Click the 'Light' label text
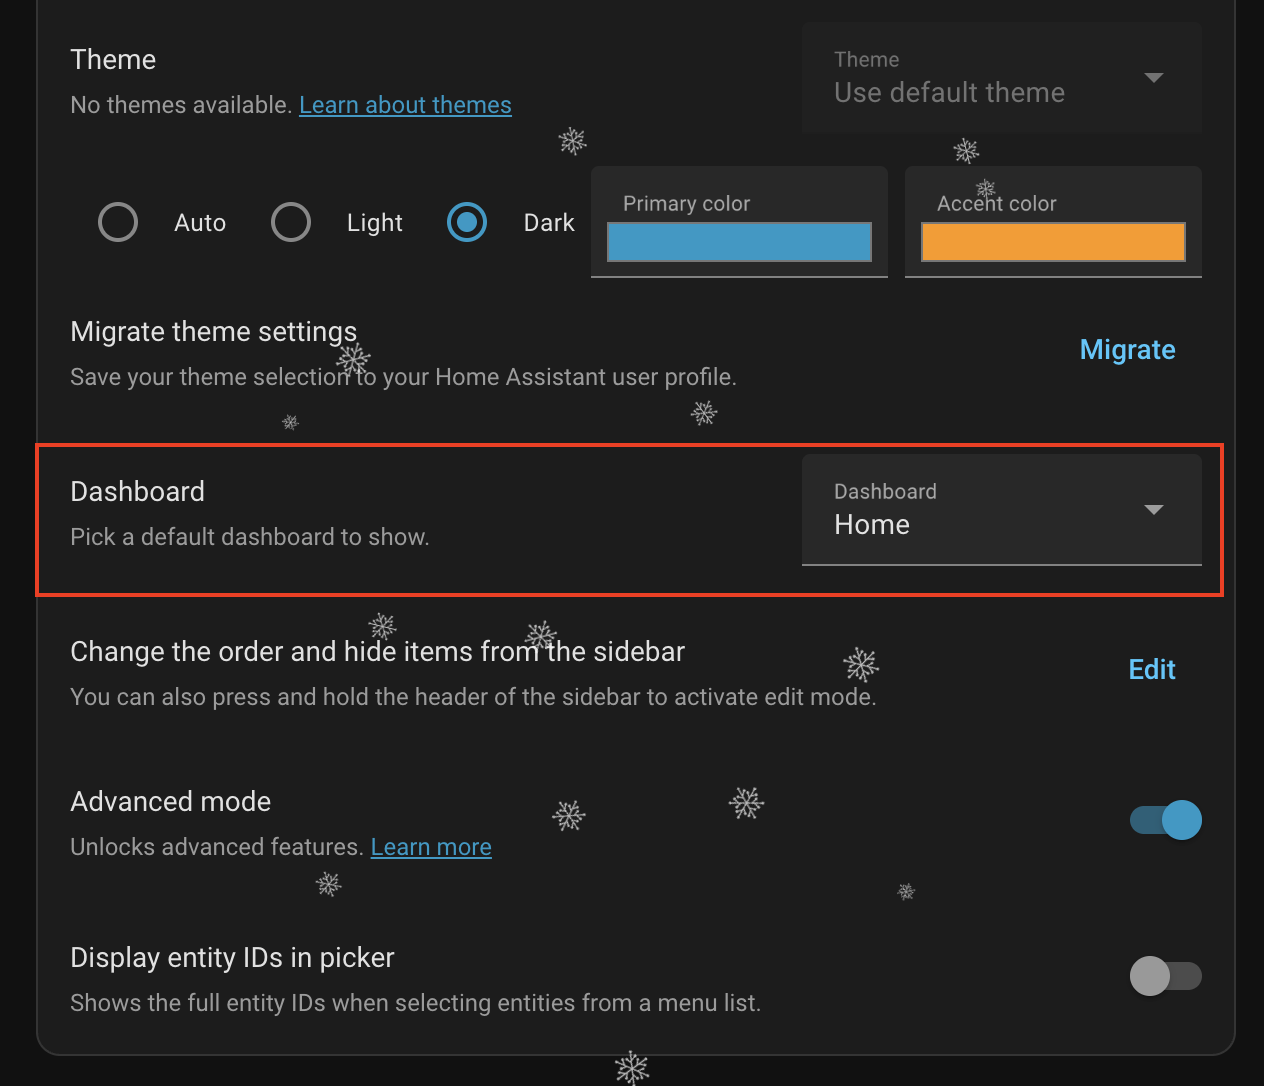 point(375,223)
